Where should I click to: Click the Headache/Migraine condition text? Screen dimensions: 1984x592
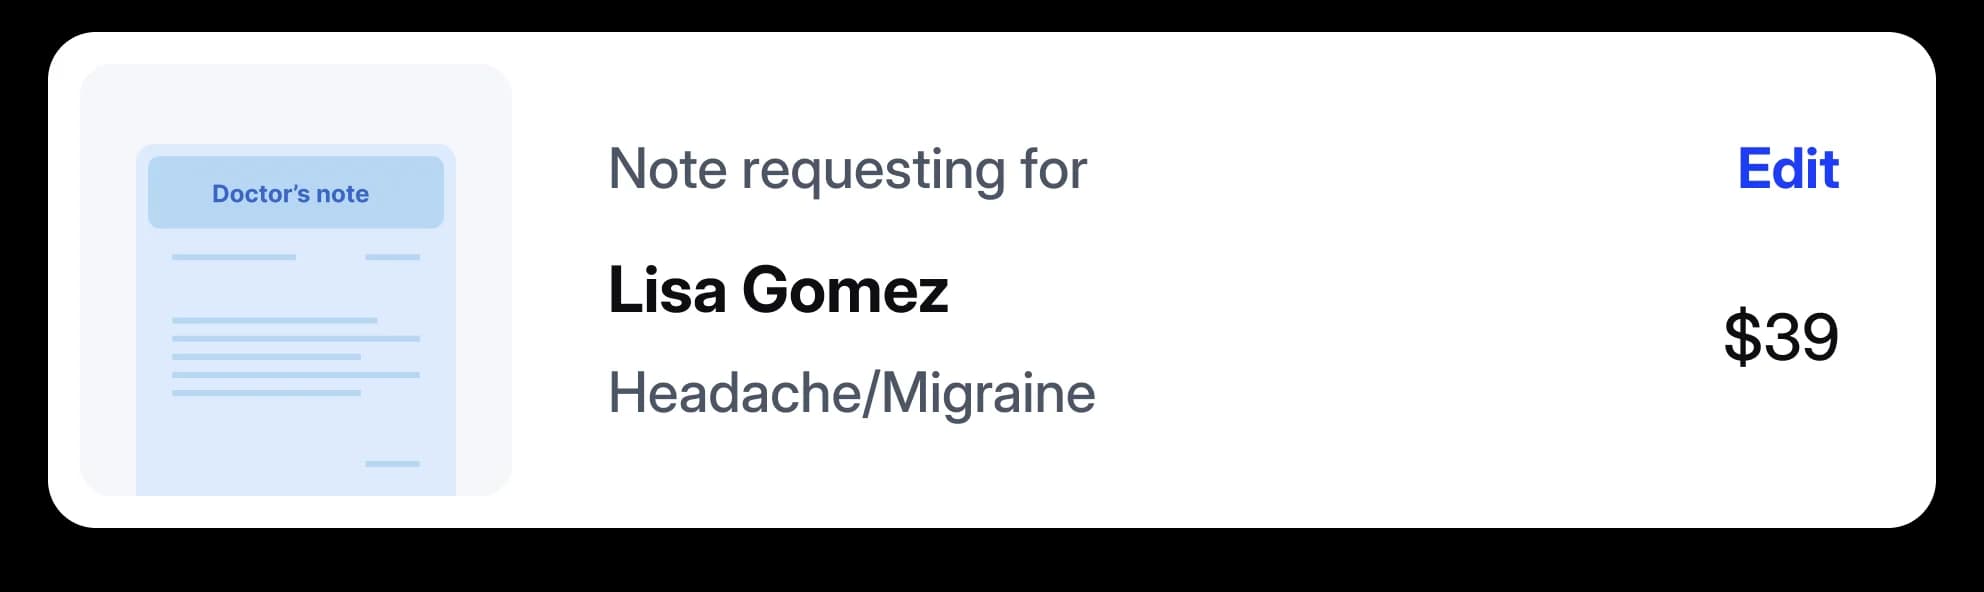(x=851, y=393)
